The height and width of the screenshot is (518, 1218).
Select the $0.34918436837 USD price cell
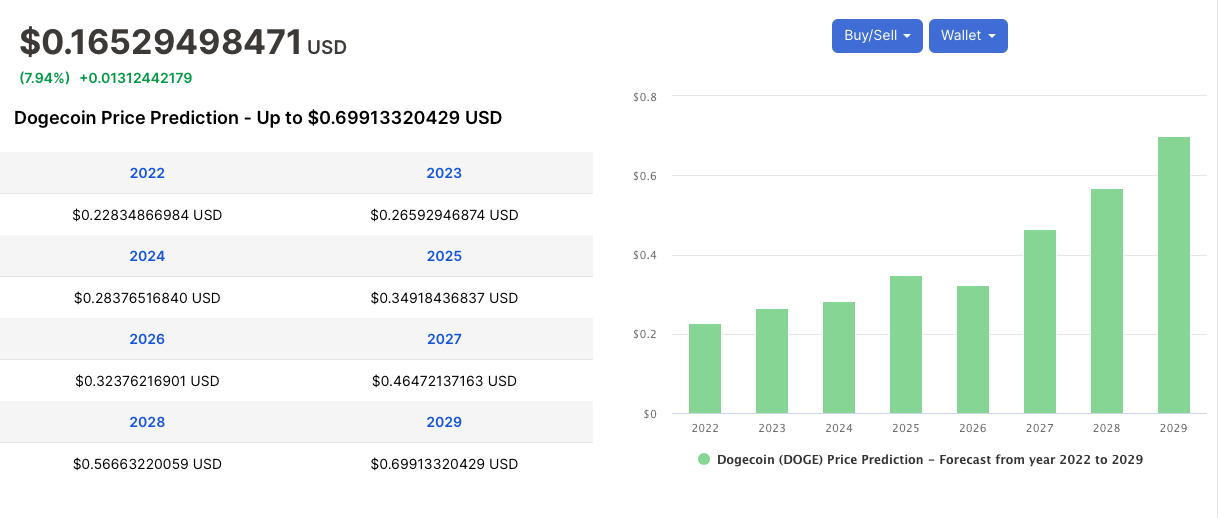tap(444, 298)
